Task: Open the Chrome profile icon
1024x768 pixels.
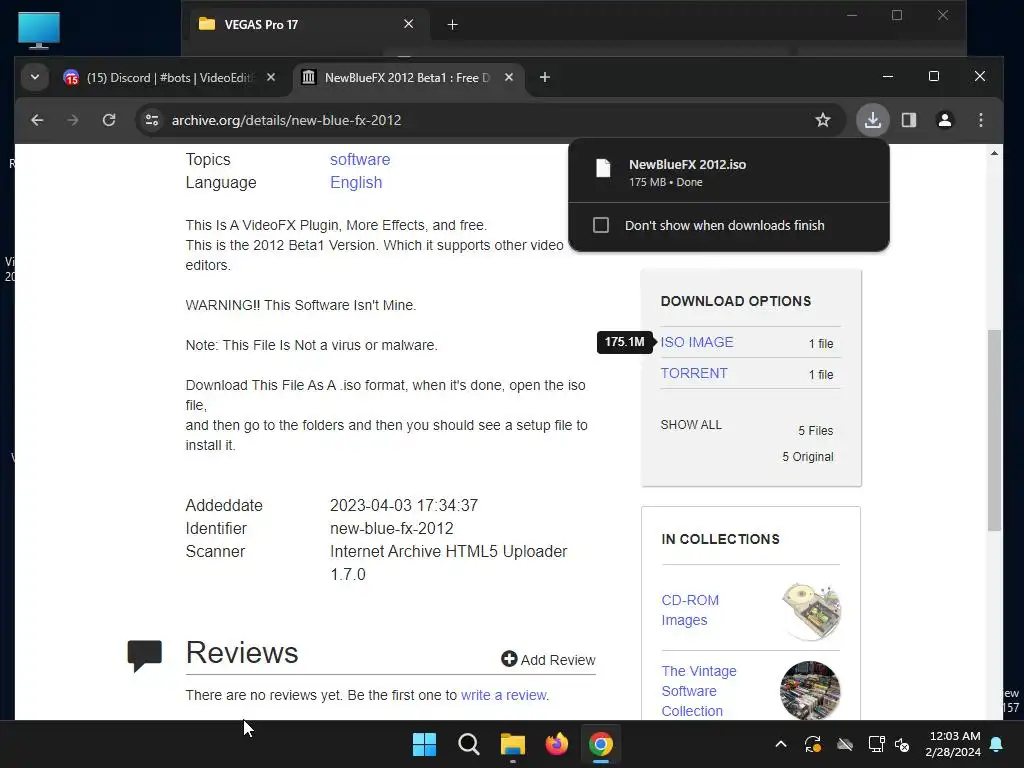Action: tap(944, 120)
